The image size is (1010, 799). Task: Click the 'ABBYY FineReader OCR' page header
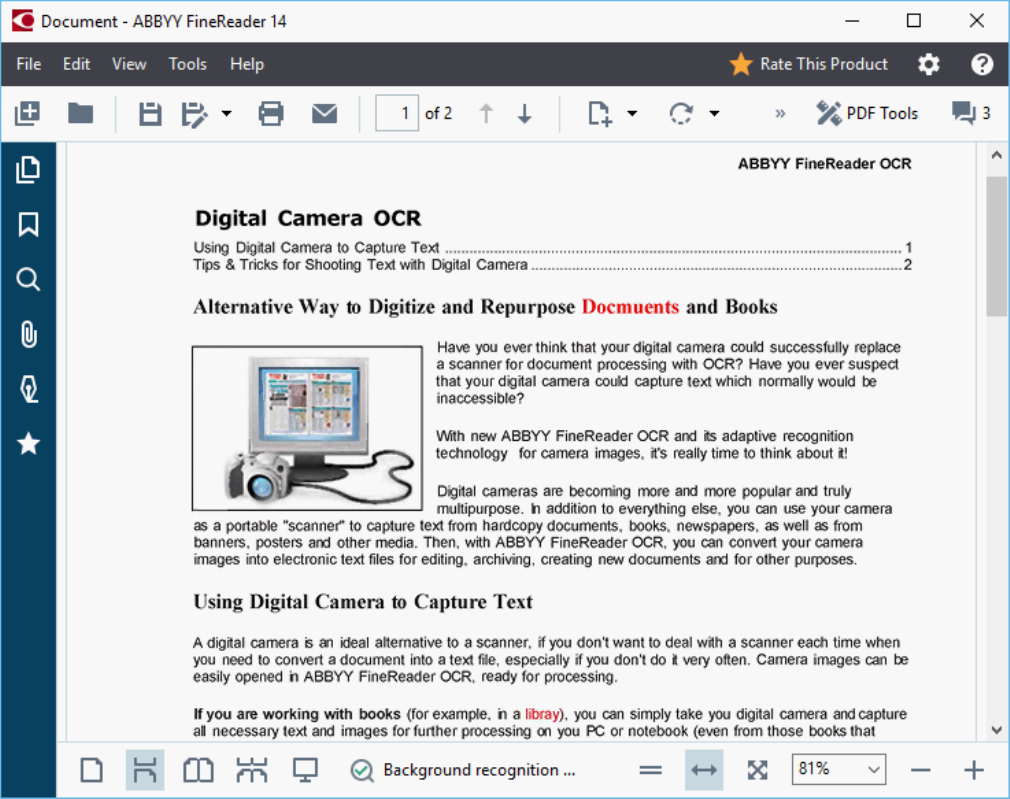[824, 164]
